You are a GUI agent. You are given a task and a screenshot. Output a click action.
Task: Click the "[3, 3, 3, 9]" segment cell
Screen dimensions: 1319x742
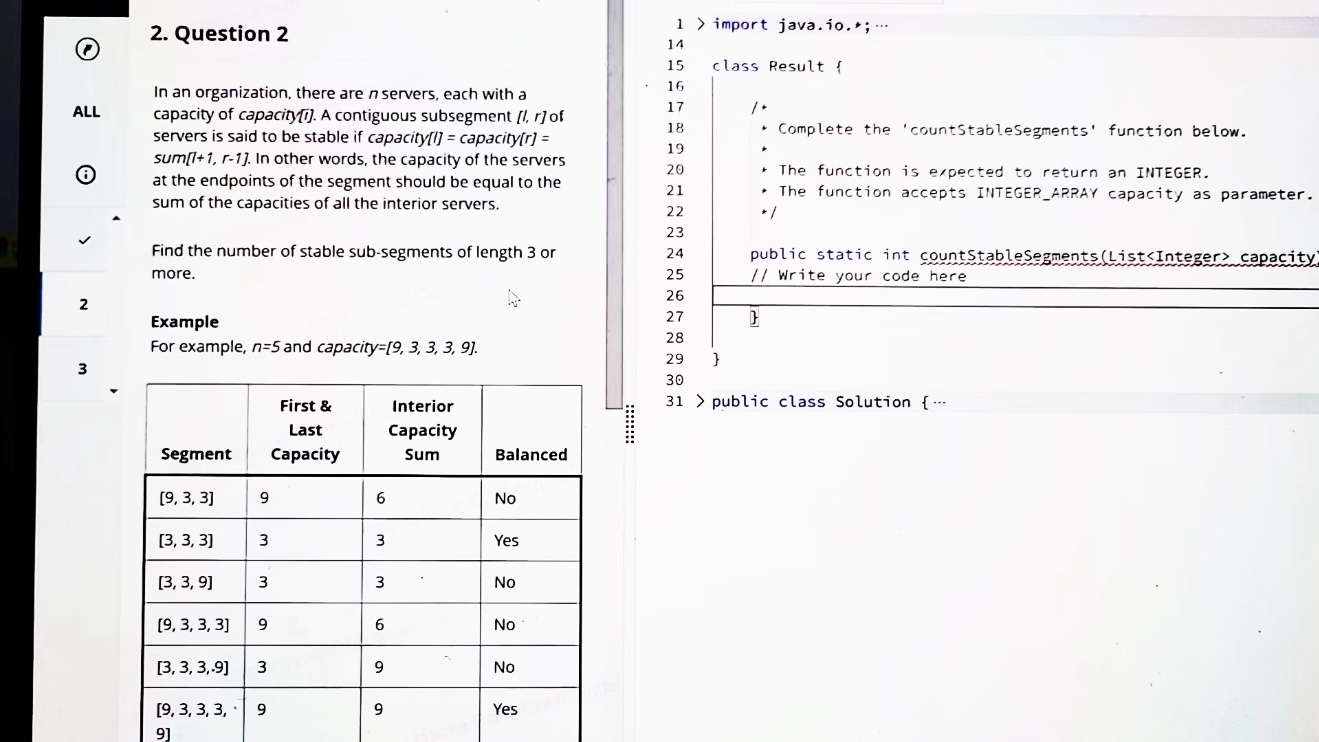194,667
